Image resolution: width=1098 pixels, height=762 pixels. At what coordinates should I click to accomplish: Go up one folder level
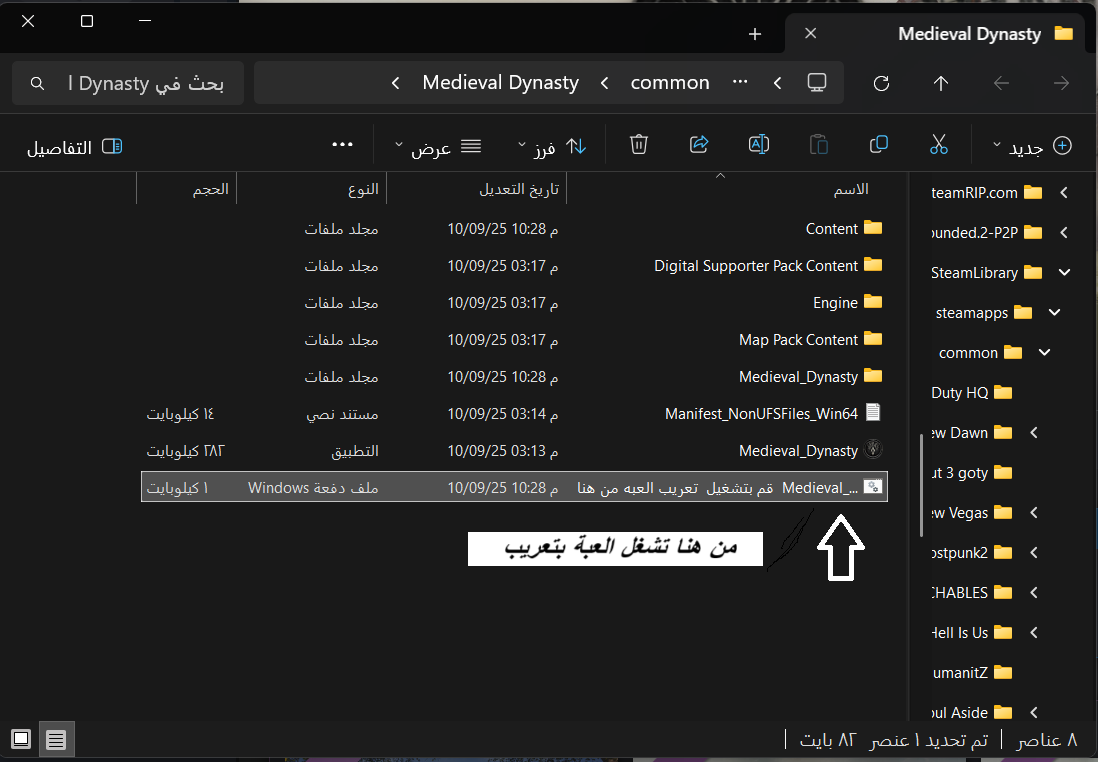pos(940,83)
